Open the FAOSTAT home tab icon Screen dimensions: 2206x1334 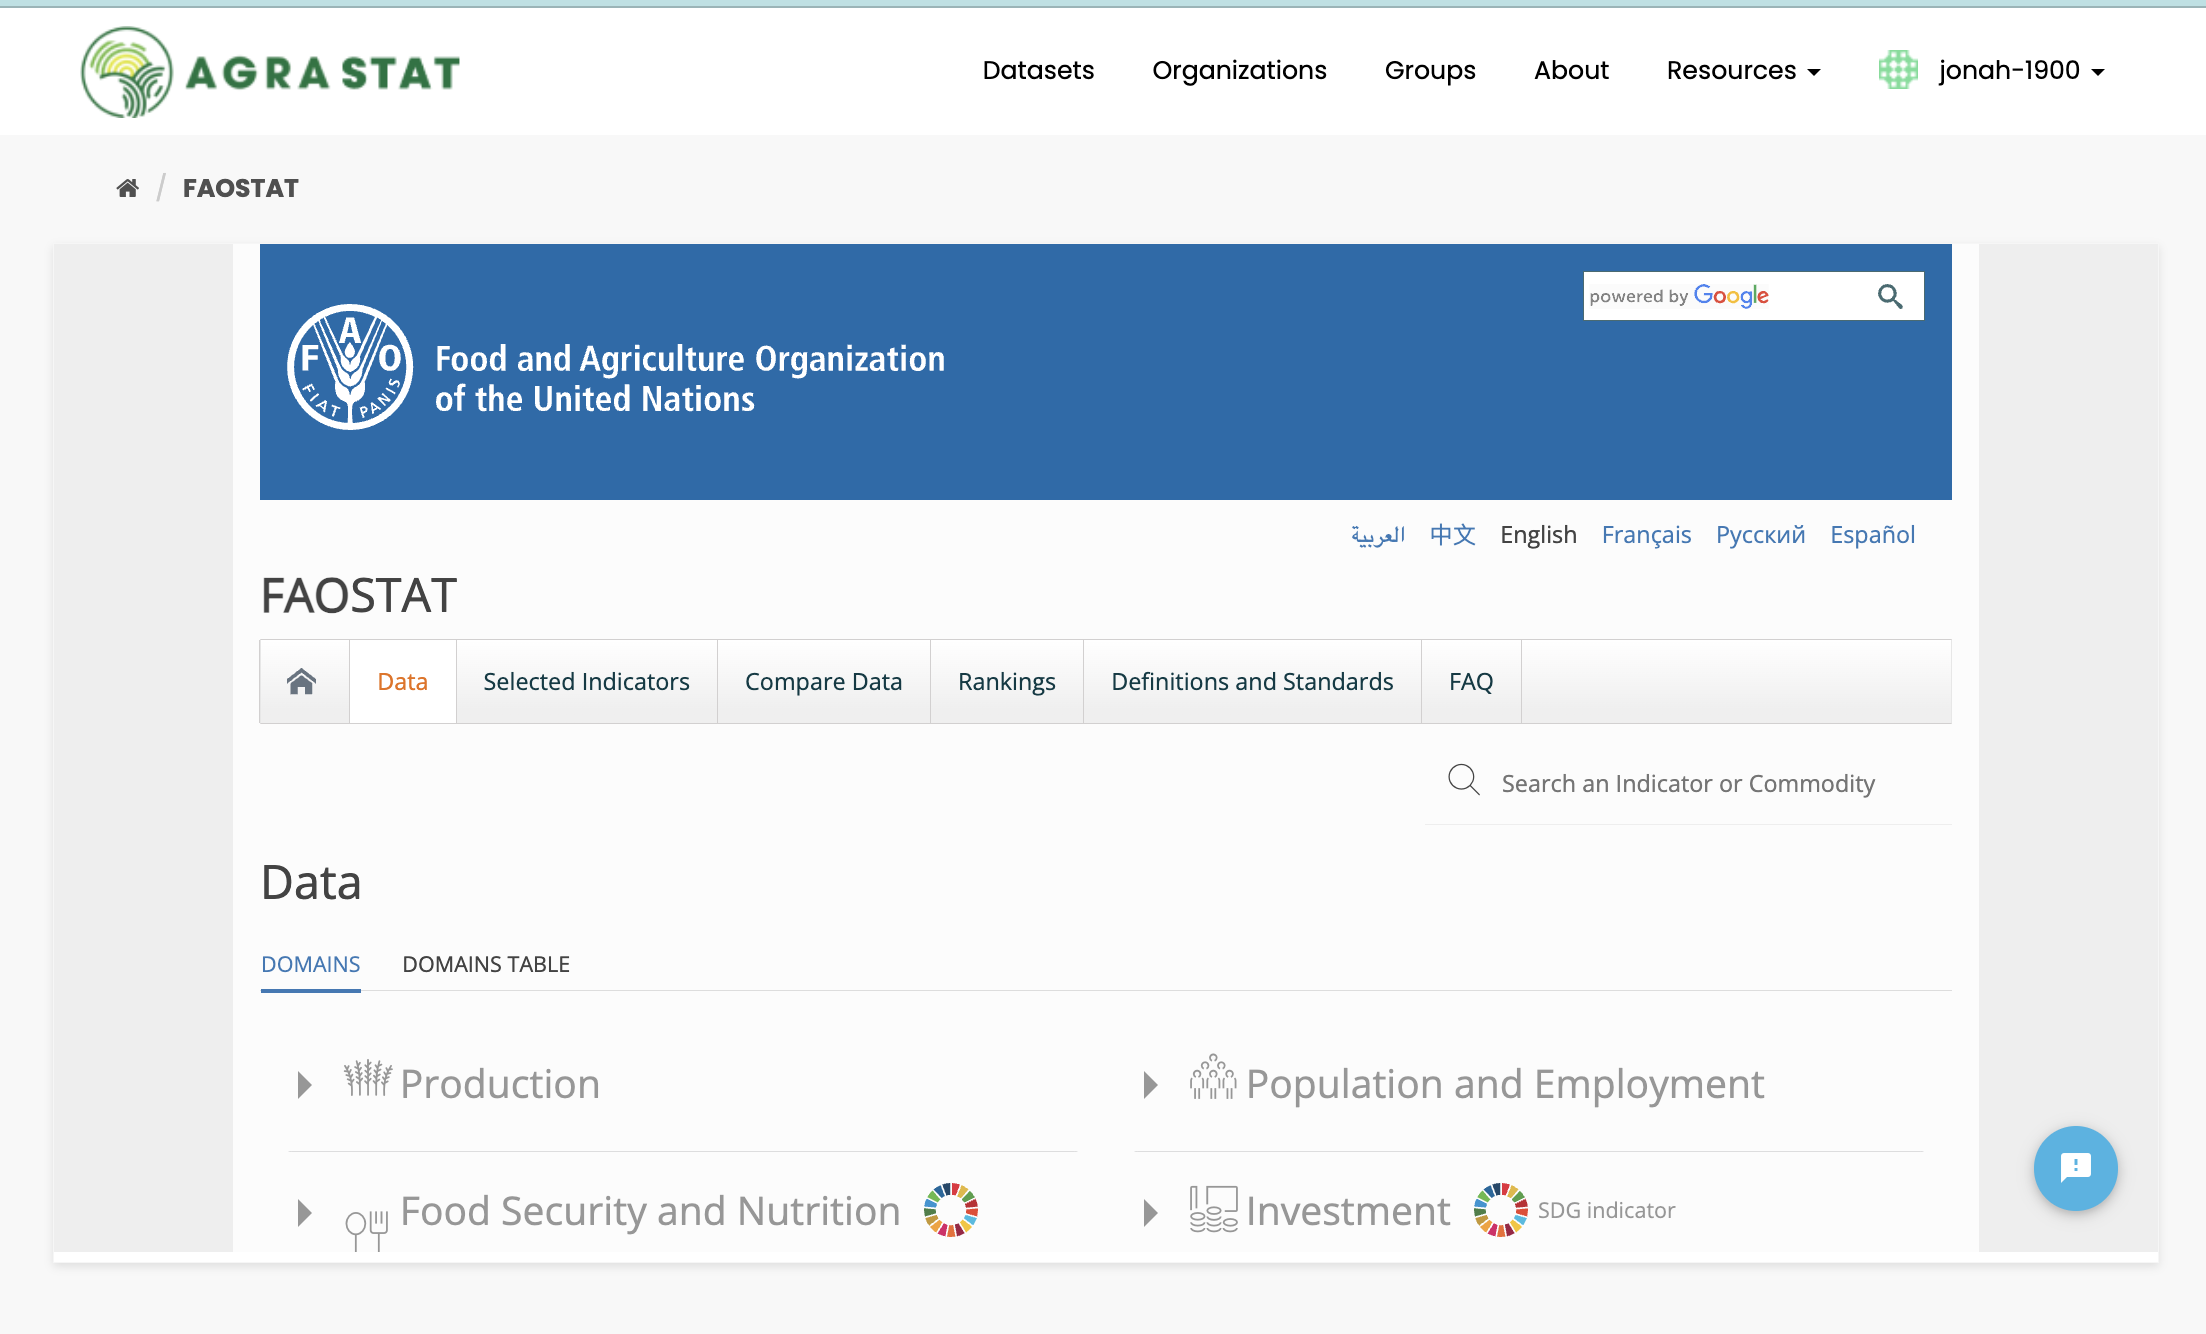pyautogui.click(x=302, y=682)
